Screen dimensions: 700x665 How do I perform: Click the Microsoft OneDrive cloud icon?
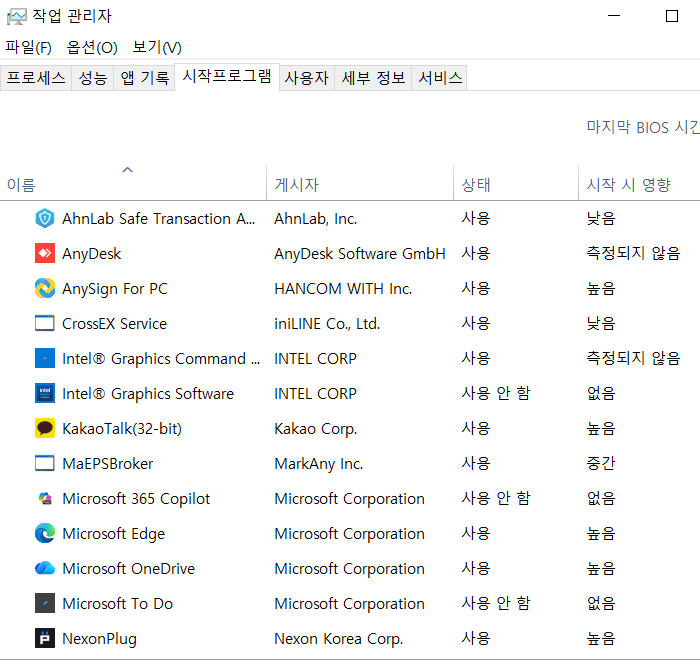click(45, 568)
